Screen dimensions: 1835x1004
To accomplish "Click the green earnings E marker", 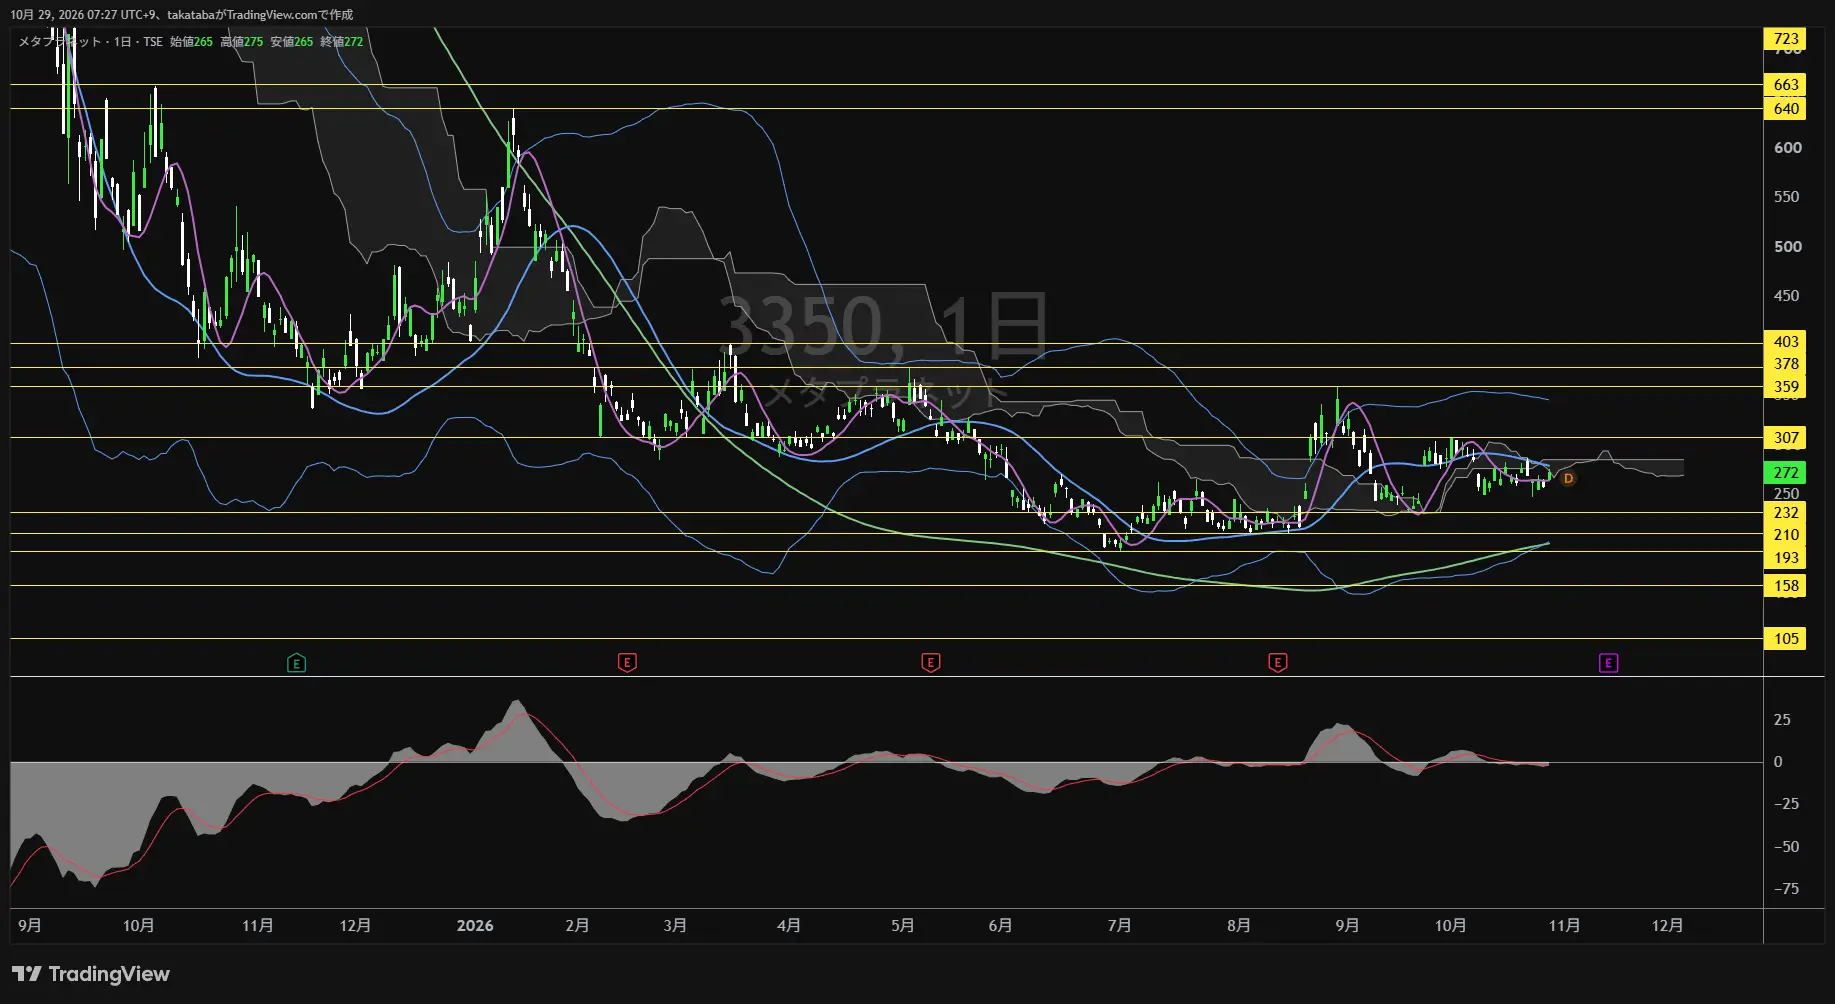I will pos(296,663).
